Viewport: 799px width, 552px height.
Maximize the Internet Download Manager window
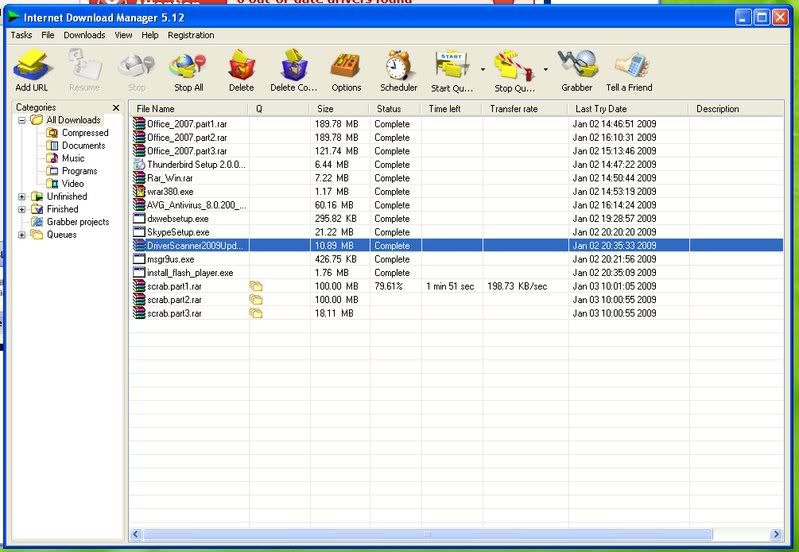click(x=762, y=17)
